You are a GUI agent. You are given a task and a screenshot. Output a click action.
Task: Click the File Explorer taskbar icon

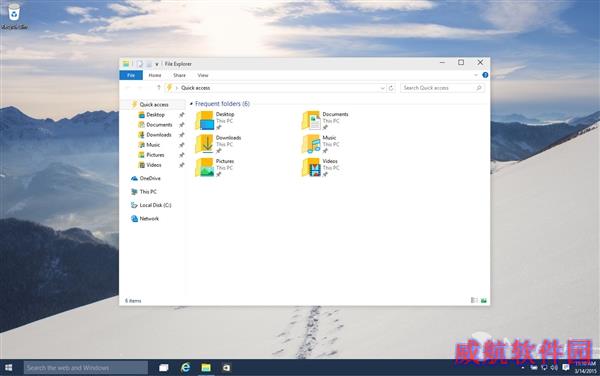click(206, 368)
